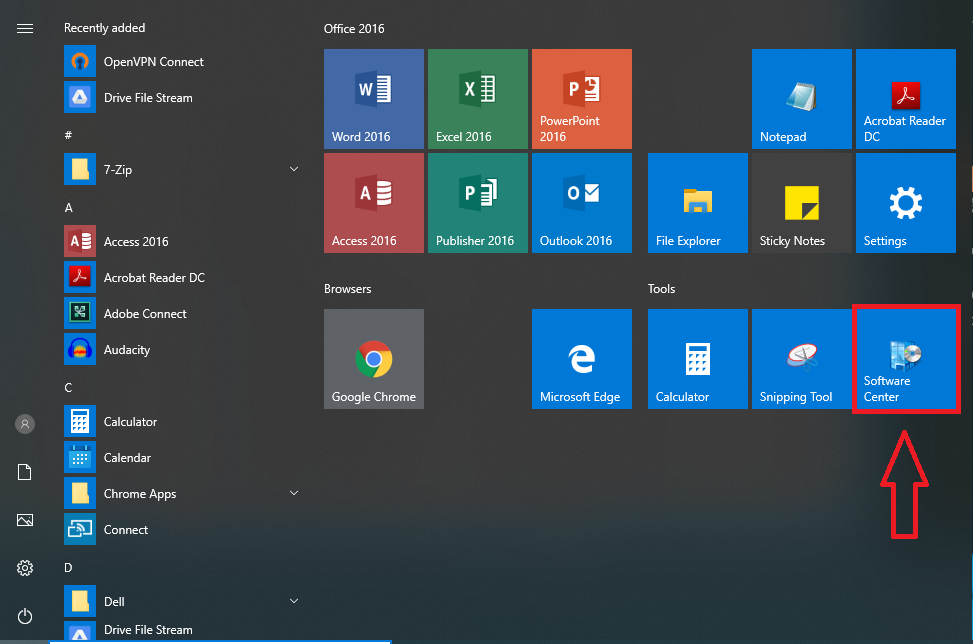Expand the Chrome Apps folder
The image size is (973, 644).
294,494
